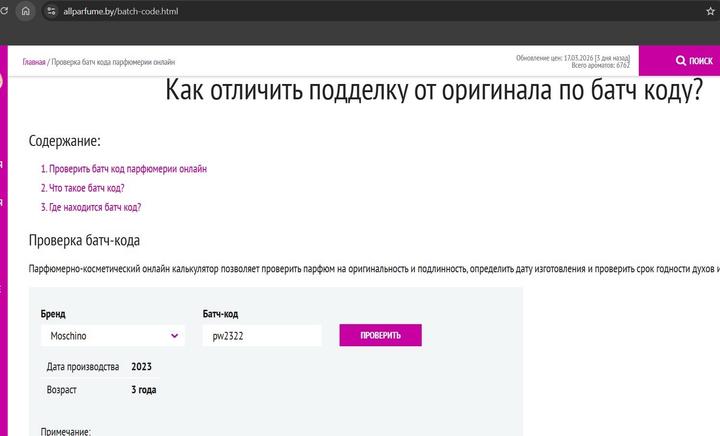Image resolution: width=720 pixels, height=436 pixels.
Task: Click the Дата производства value 2023
Action: (x=141, y=367)
